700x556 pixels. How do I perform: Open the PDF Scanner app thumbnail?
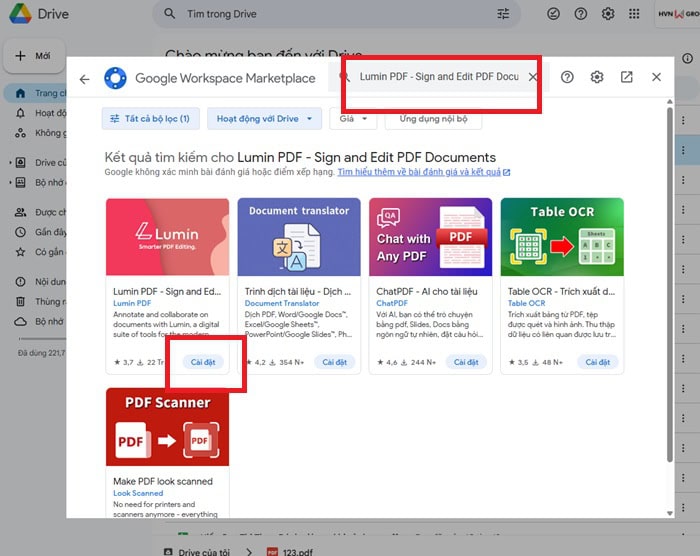pos(167,428)
